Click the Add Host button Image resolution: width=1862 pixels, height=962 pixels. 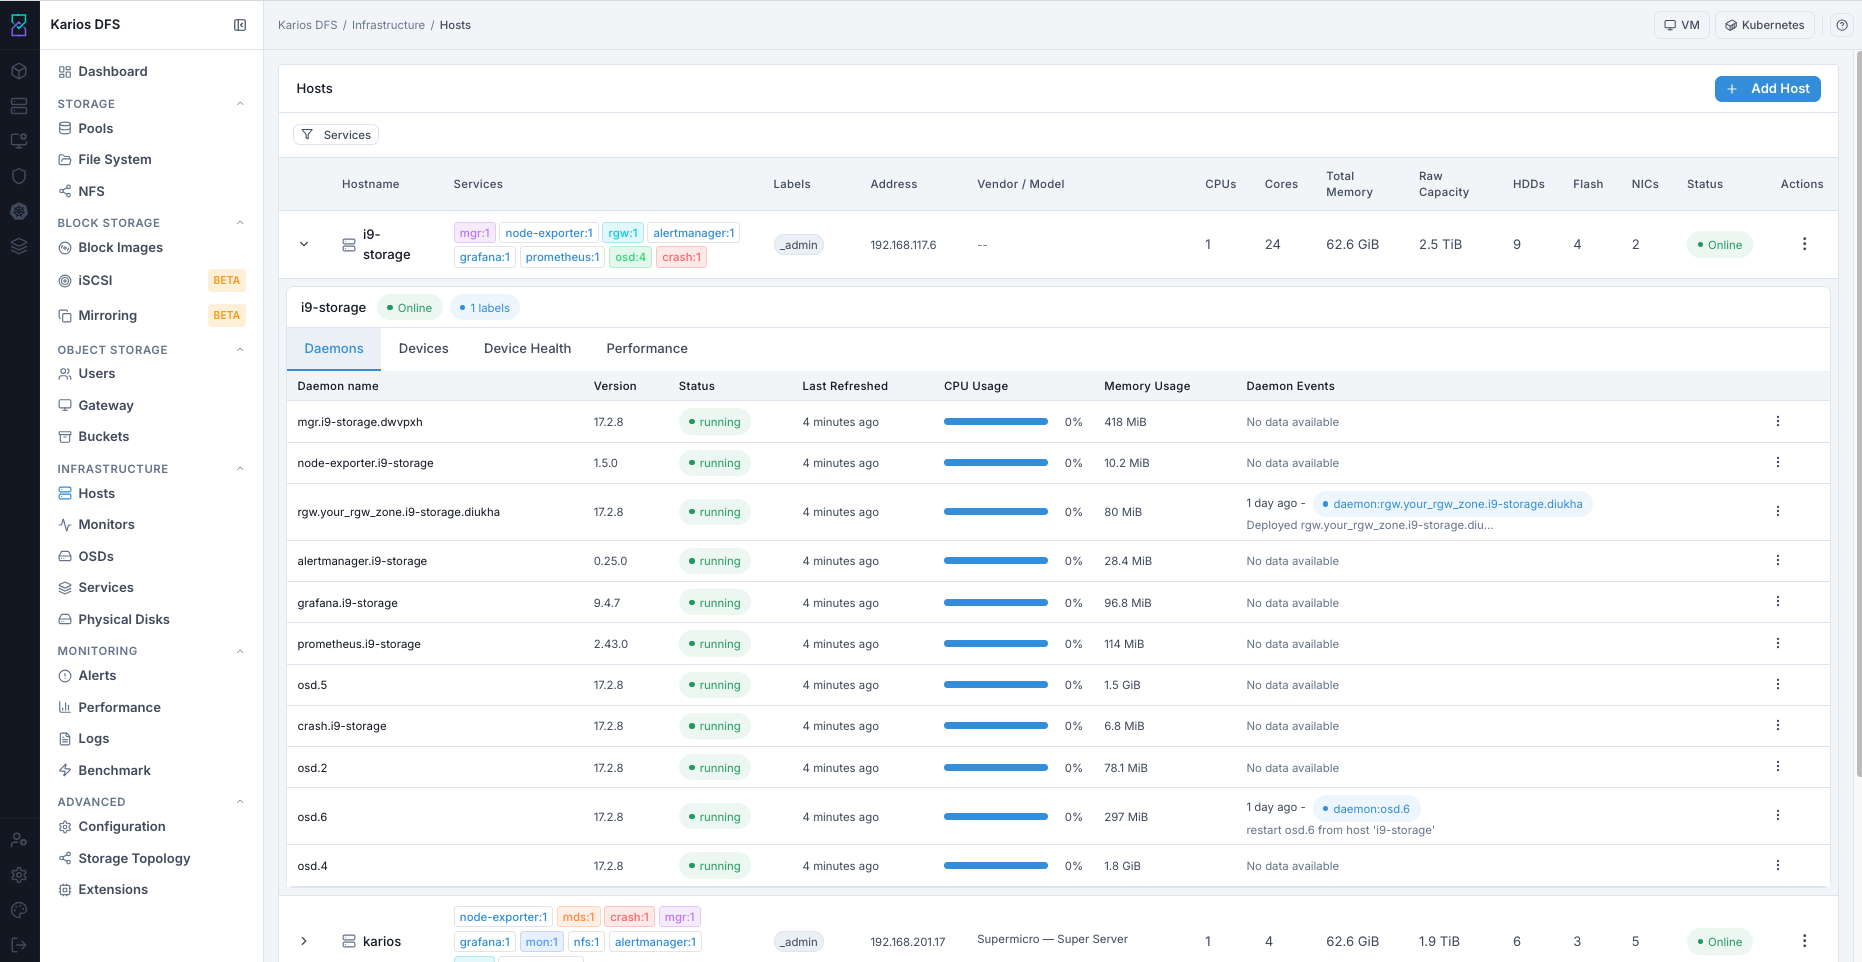[x=1768, y=89]
